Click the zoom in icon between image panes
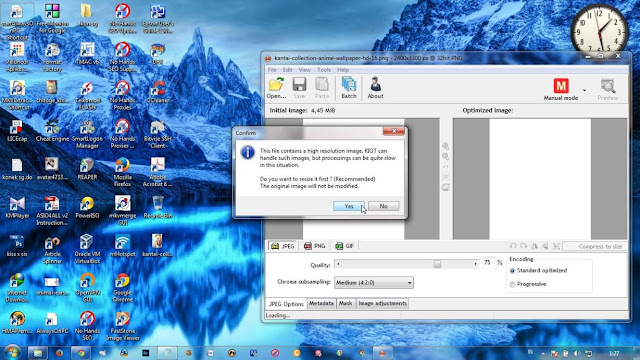Screen dimensions: 640x360 [x=446, y=146]
